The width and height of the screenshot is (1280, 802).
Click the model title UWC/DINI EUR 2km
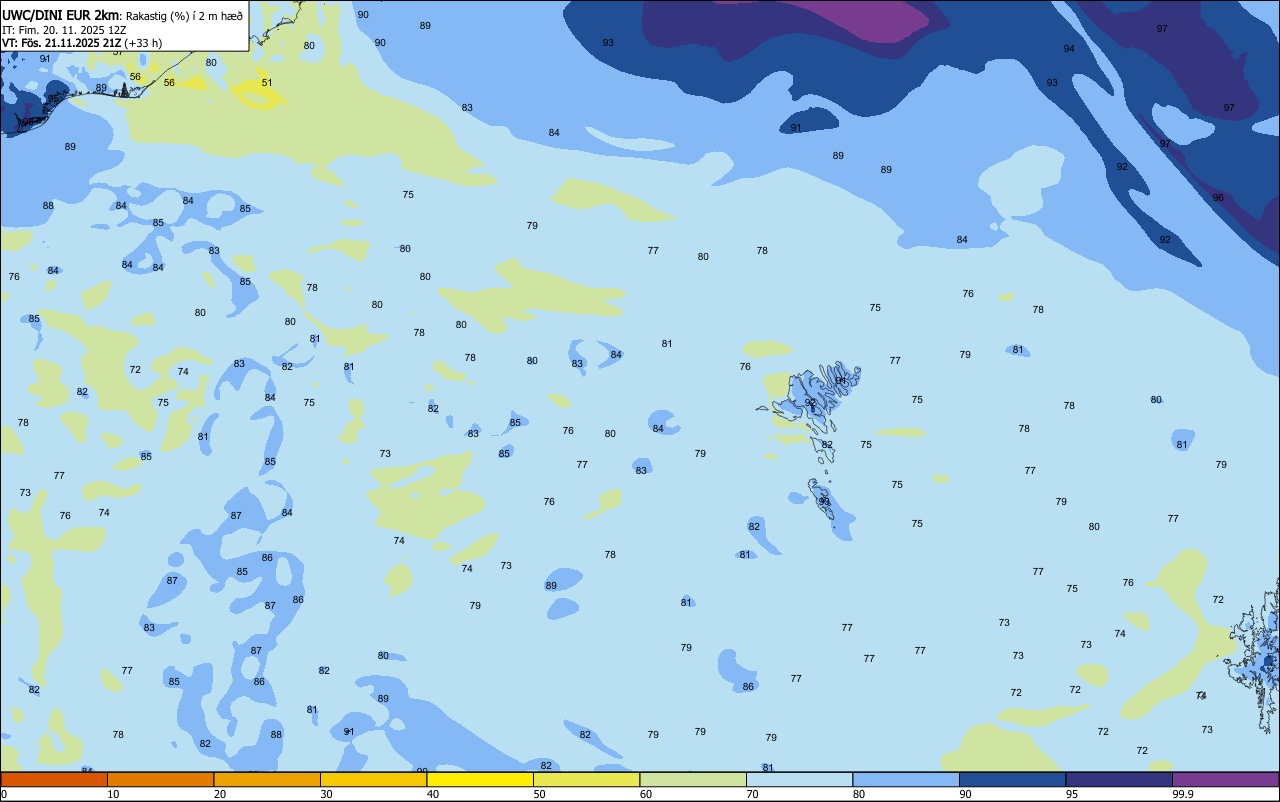[61, 14]
